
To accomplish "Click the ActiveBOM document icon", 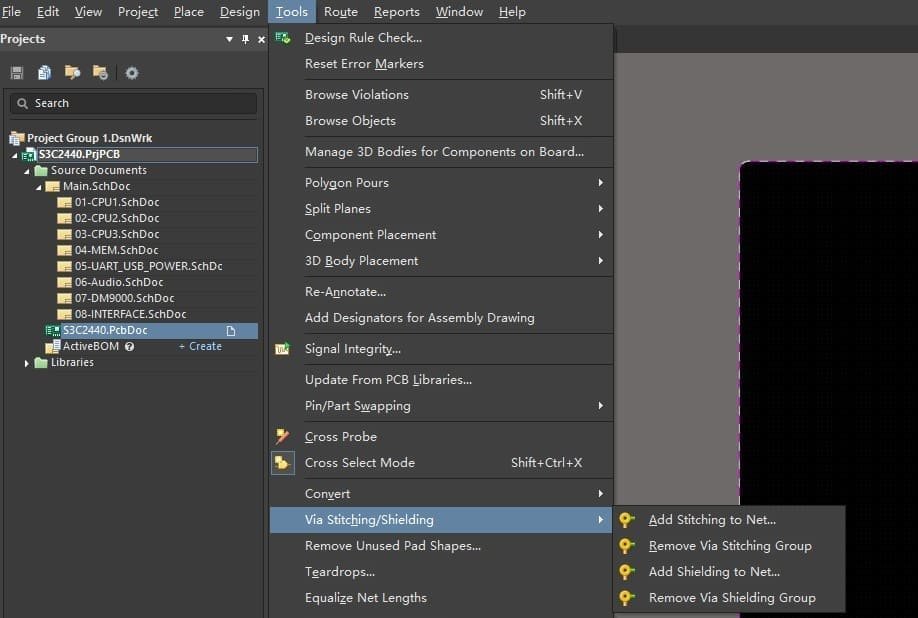I will [53, 346].
